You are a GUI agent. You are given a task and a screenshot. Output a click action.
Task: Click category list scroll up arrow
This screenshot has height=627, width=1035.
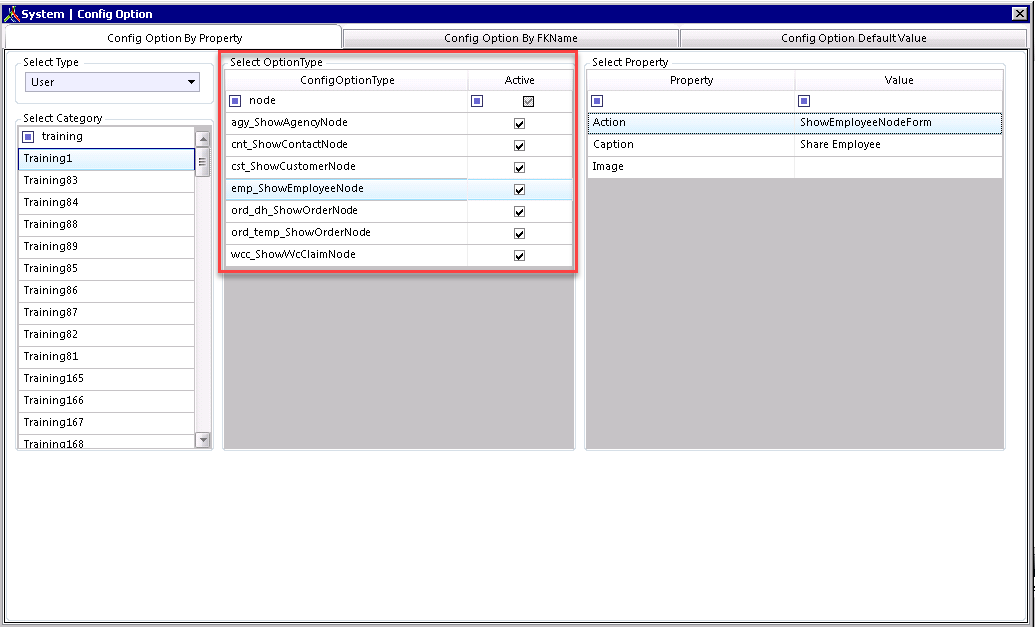point(203,139)
